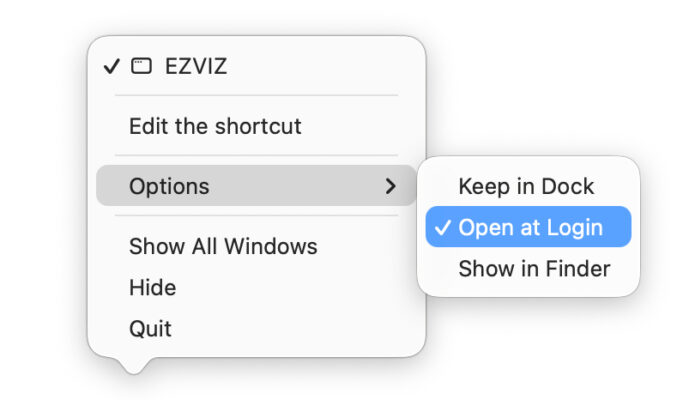The height and width of the screenshot is (400, 683).
Task: Display every open EZVIZ window
Action: (223, 246)
